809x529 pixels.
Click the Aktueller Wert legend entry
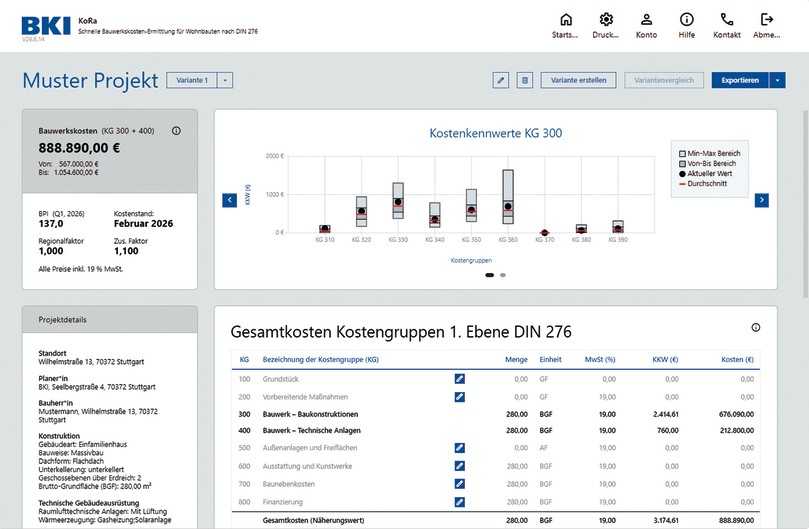pyautogui.click(x=705, y=173)
